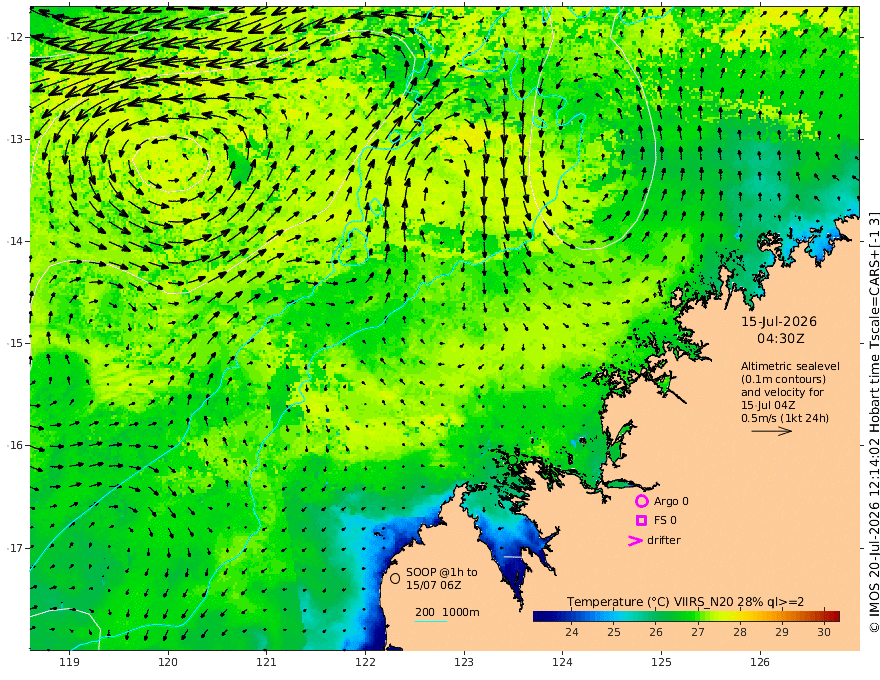This screenshot has height=680, width=880.
Task: Click the '0.5m/s (1kt 24h)' scale text
Action: 785,418
